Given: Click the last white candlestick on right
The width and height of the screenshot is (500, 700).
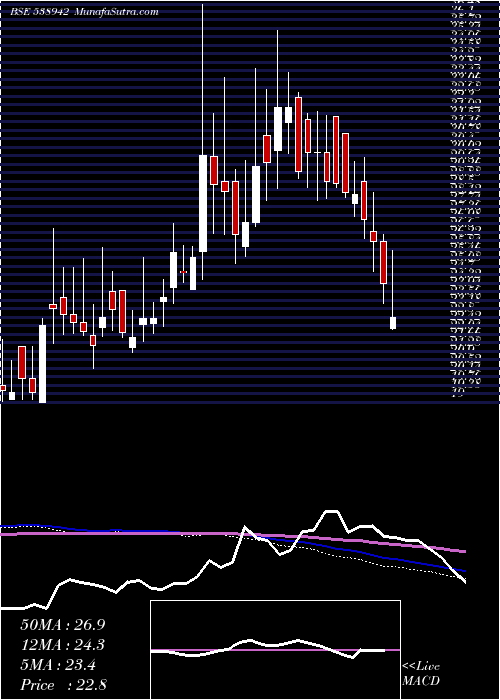Looking at the screenshot, I should click(x=393, y=323).
